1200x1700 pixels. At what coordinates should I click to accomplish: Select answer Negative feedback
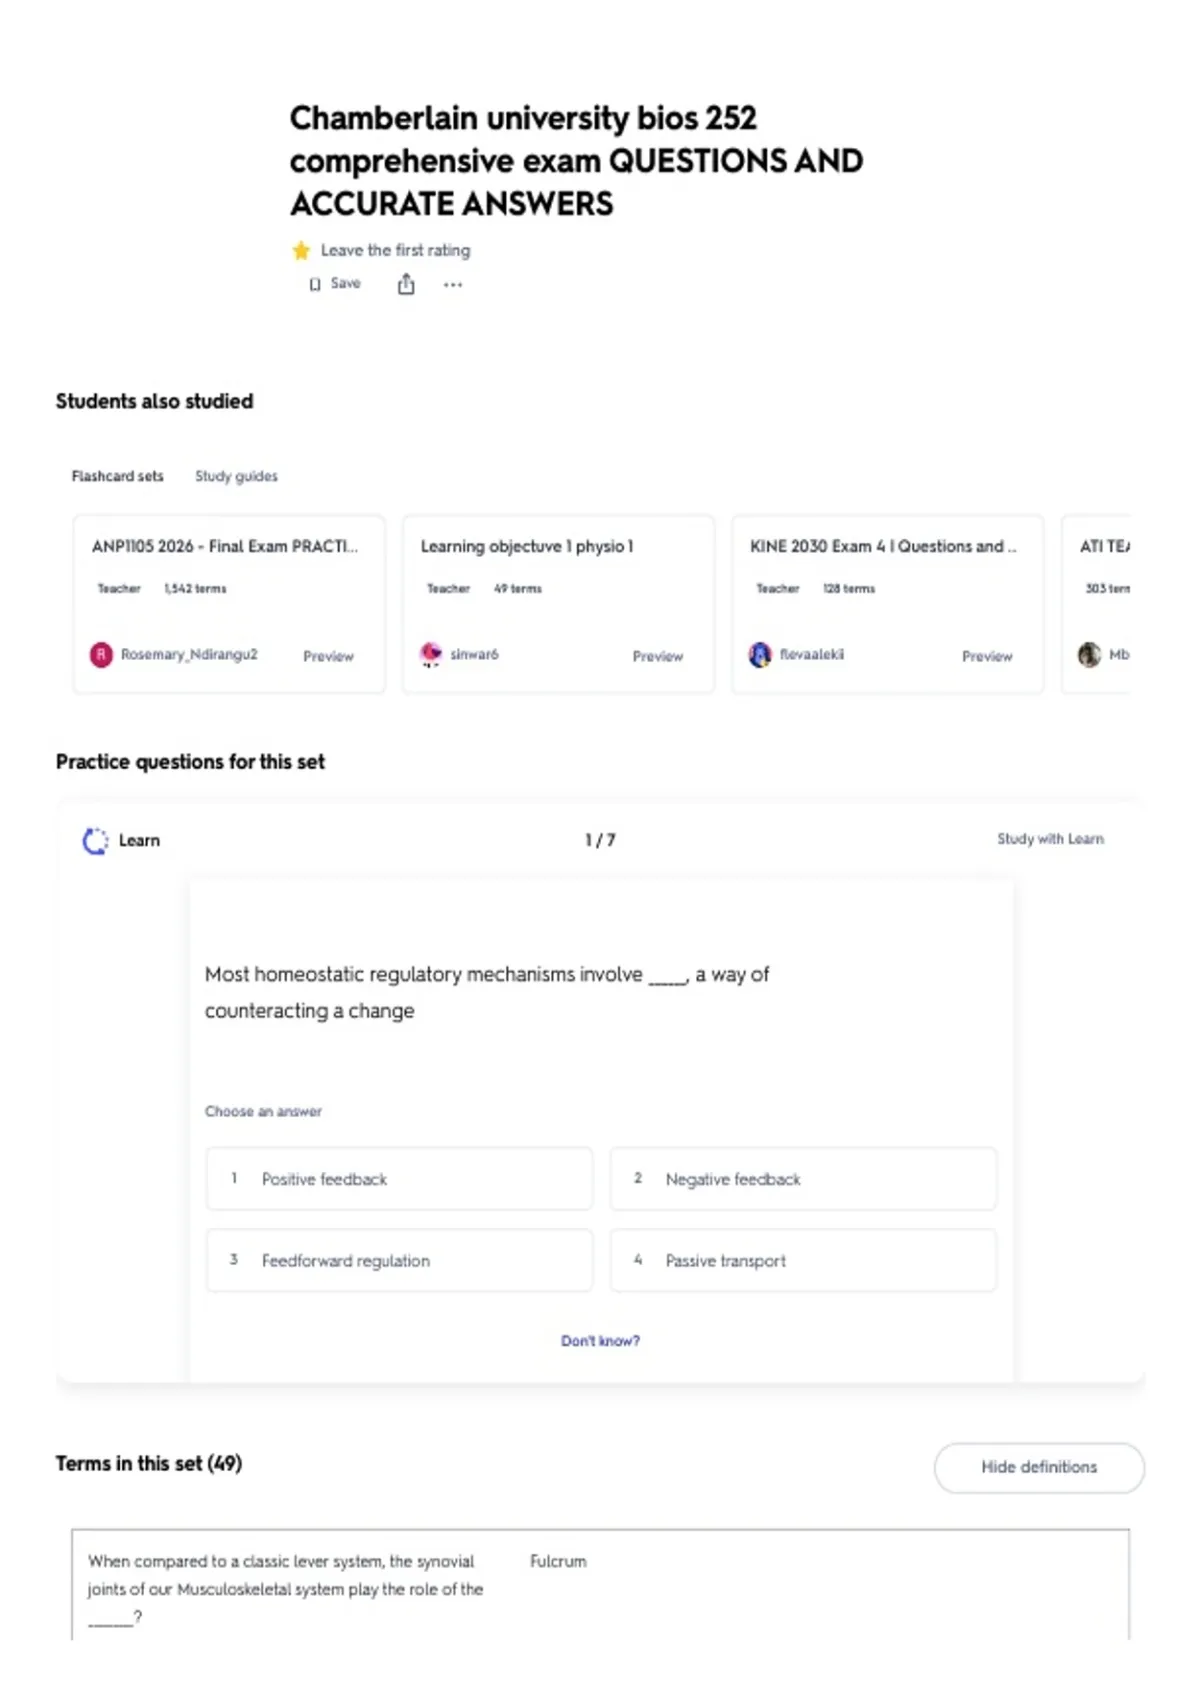[x=803, y=1179]
